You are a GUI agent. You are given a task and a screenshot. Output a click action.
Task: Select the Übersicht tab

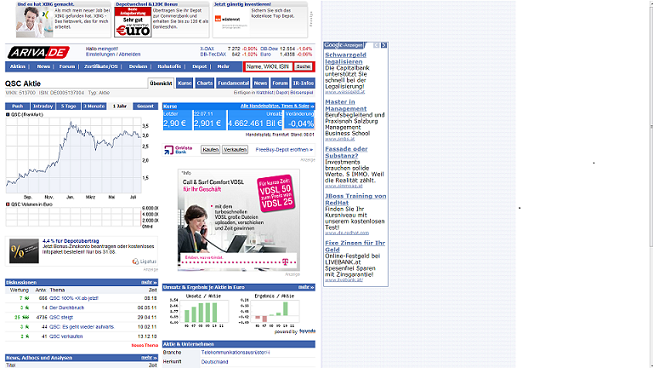point(161,83)
